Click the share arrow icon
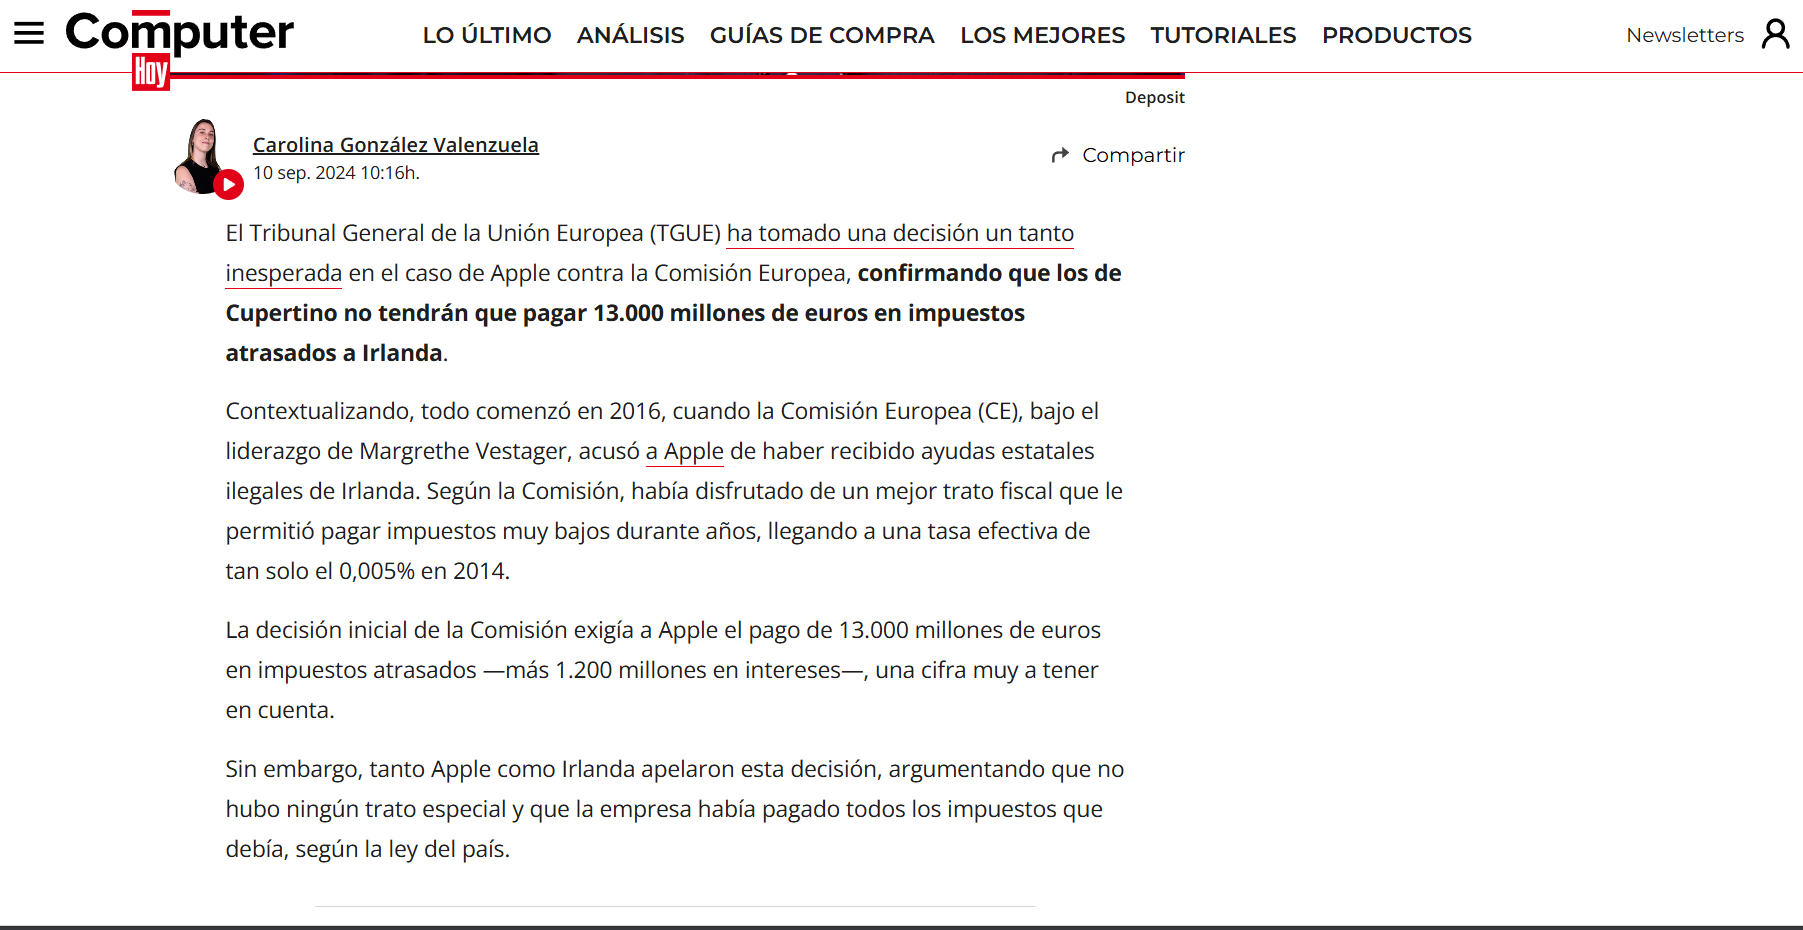The image size is (1803, 930). coord(1060,155)
